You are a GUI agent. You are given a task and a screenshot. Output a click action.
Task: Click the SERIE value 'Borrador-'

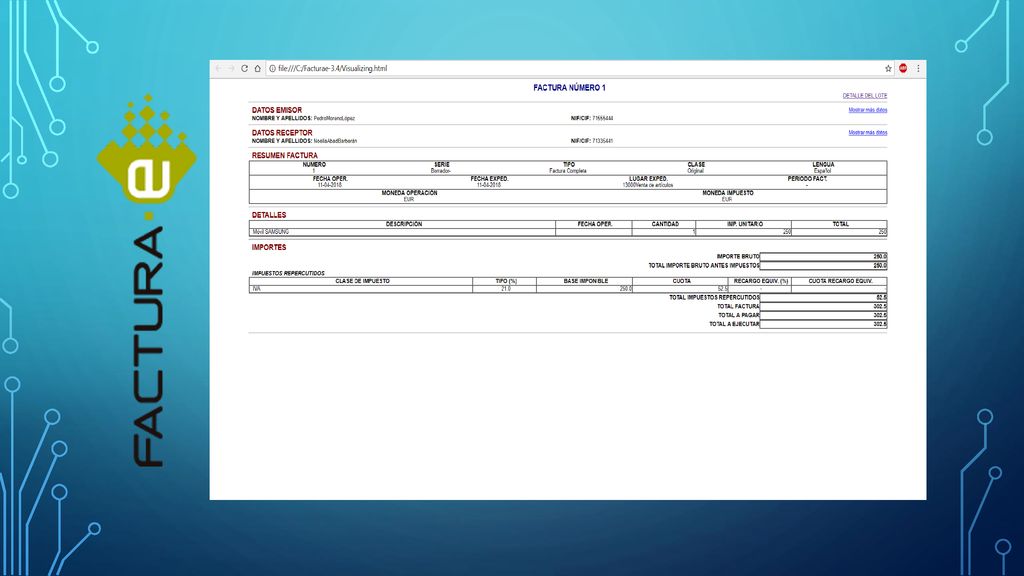(441, 171)
